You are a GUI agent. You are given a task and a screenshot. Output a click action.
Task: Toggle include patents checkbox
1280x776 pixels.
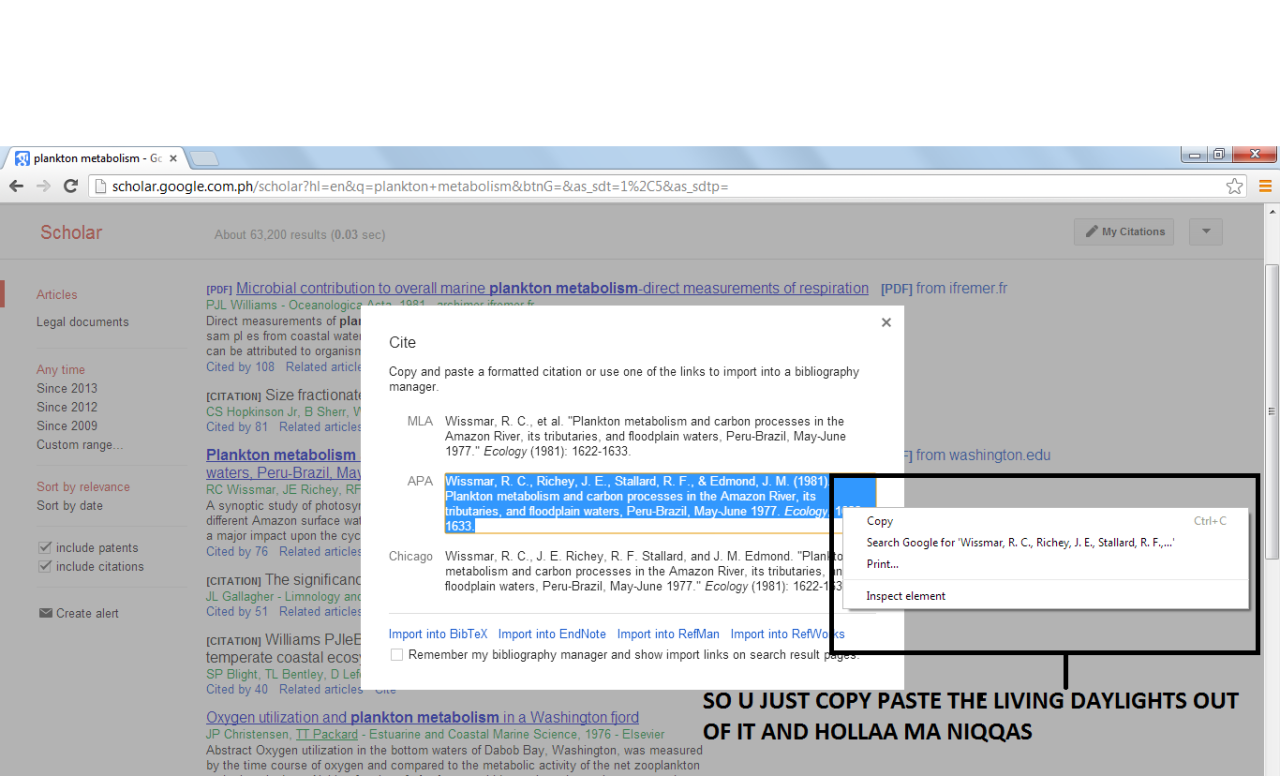click(45, 548)
